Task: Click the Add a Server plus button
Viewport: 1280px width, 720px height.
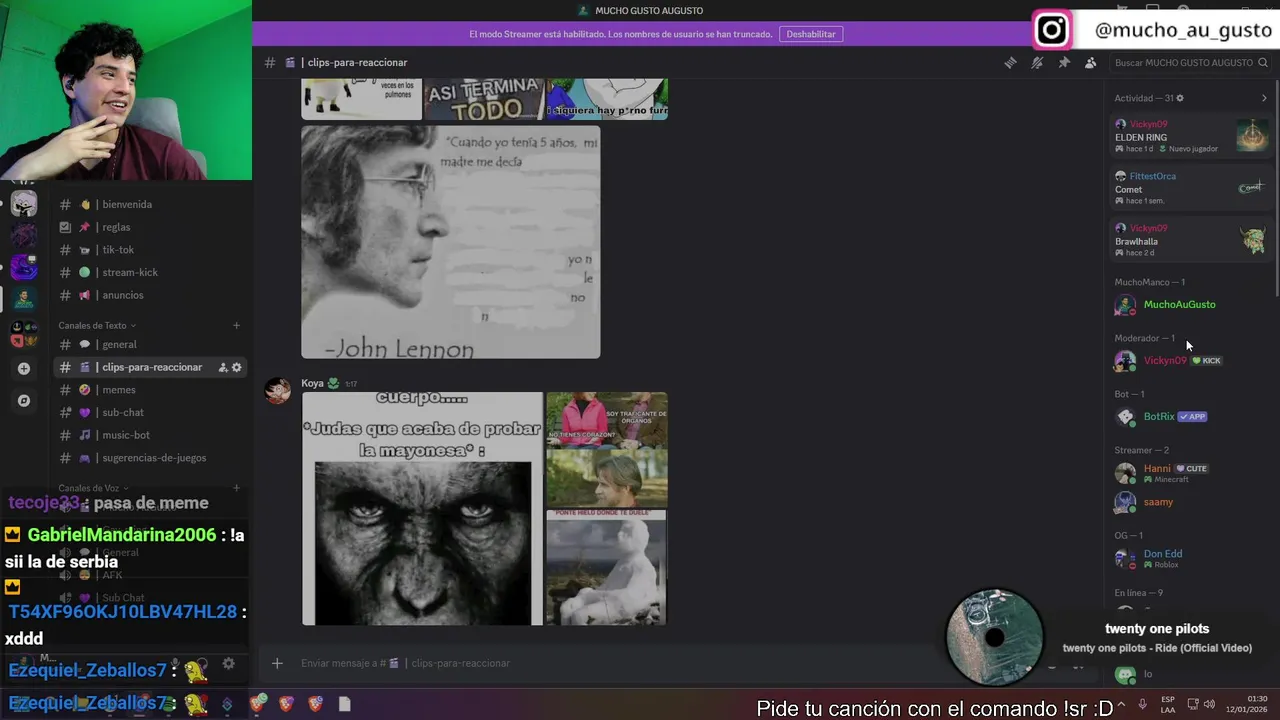Action: (x=24, y=368)
